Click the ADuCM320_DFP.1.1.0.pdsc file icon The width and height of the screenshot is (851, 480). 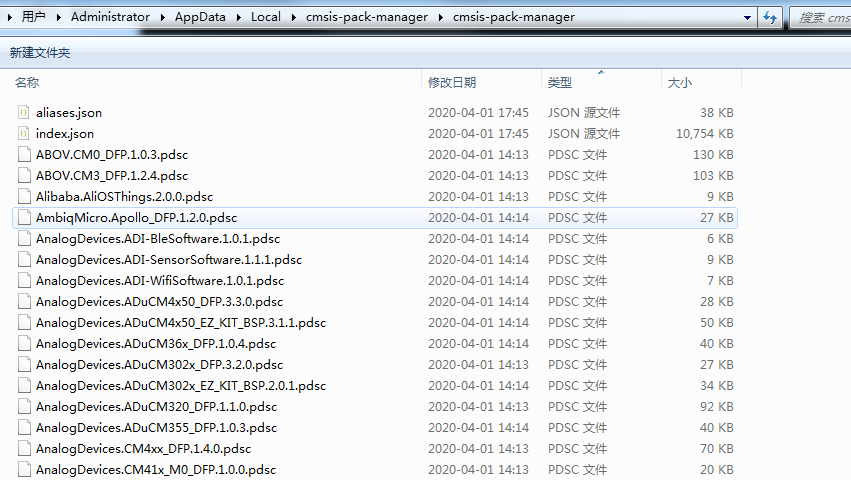(x=23, y=407)
